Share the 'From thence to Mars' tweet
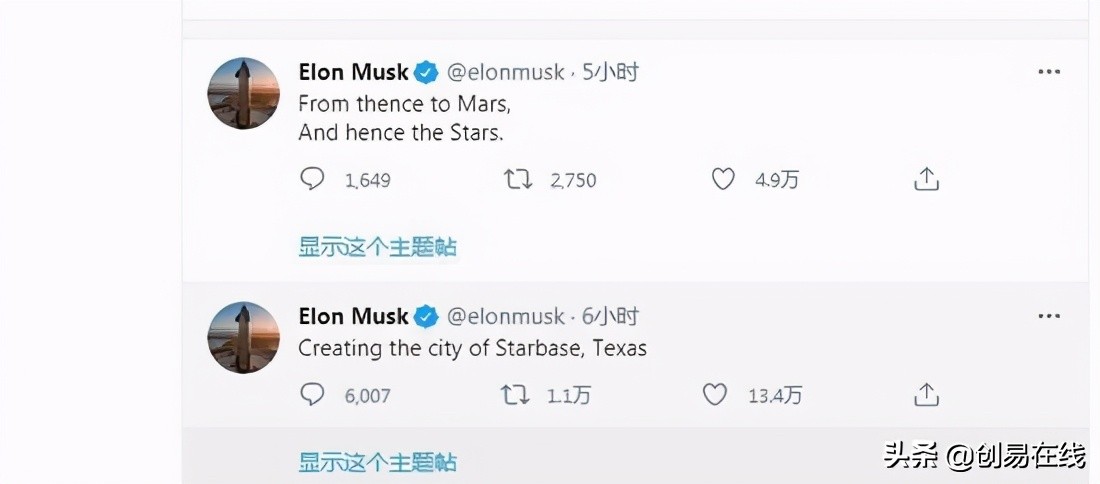 [927, 179]
